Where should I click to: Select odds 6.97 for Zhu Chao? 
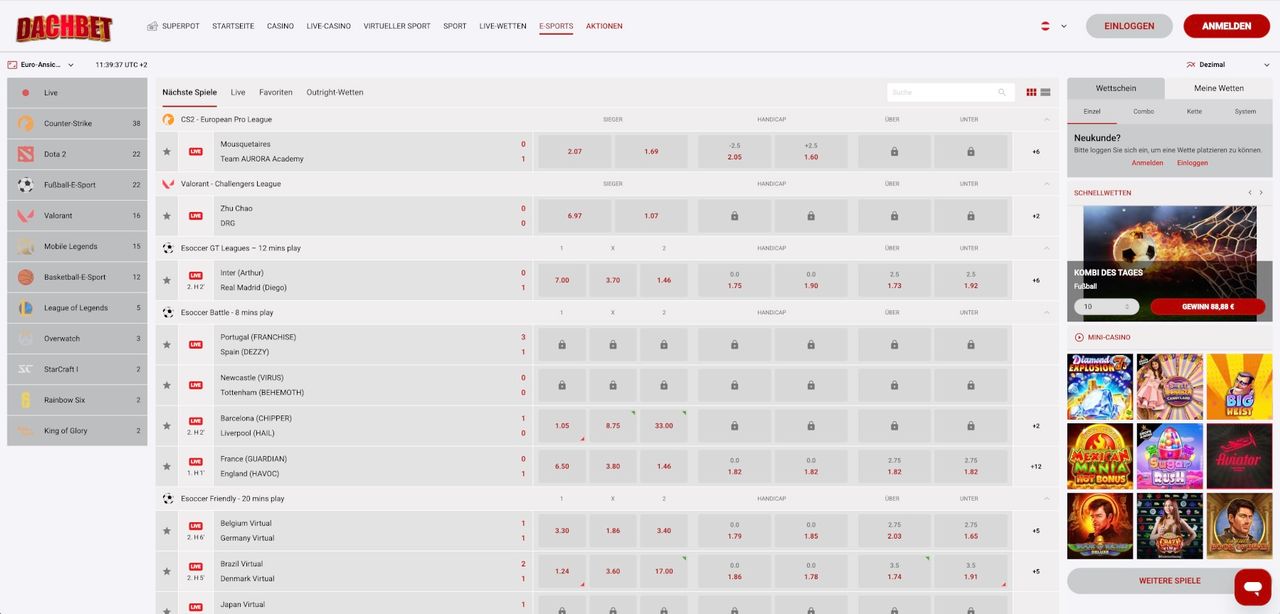[x=574, y=216]
